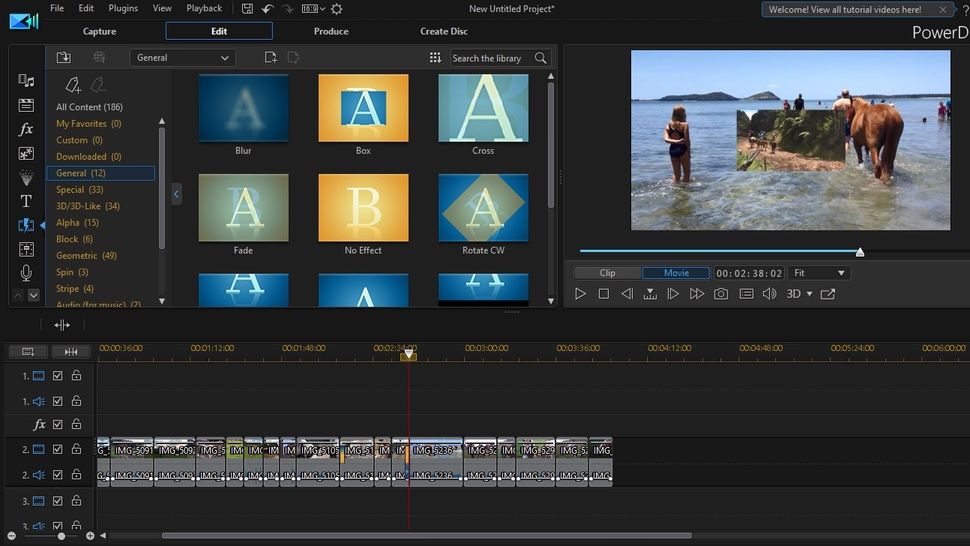Take a snapshot with the camera icon

pyautogui.click(x=721, y=294)
